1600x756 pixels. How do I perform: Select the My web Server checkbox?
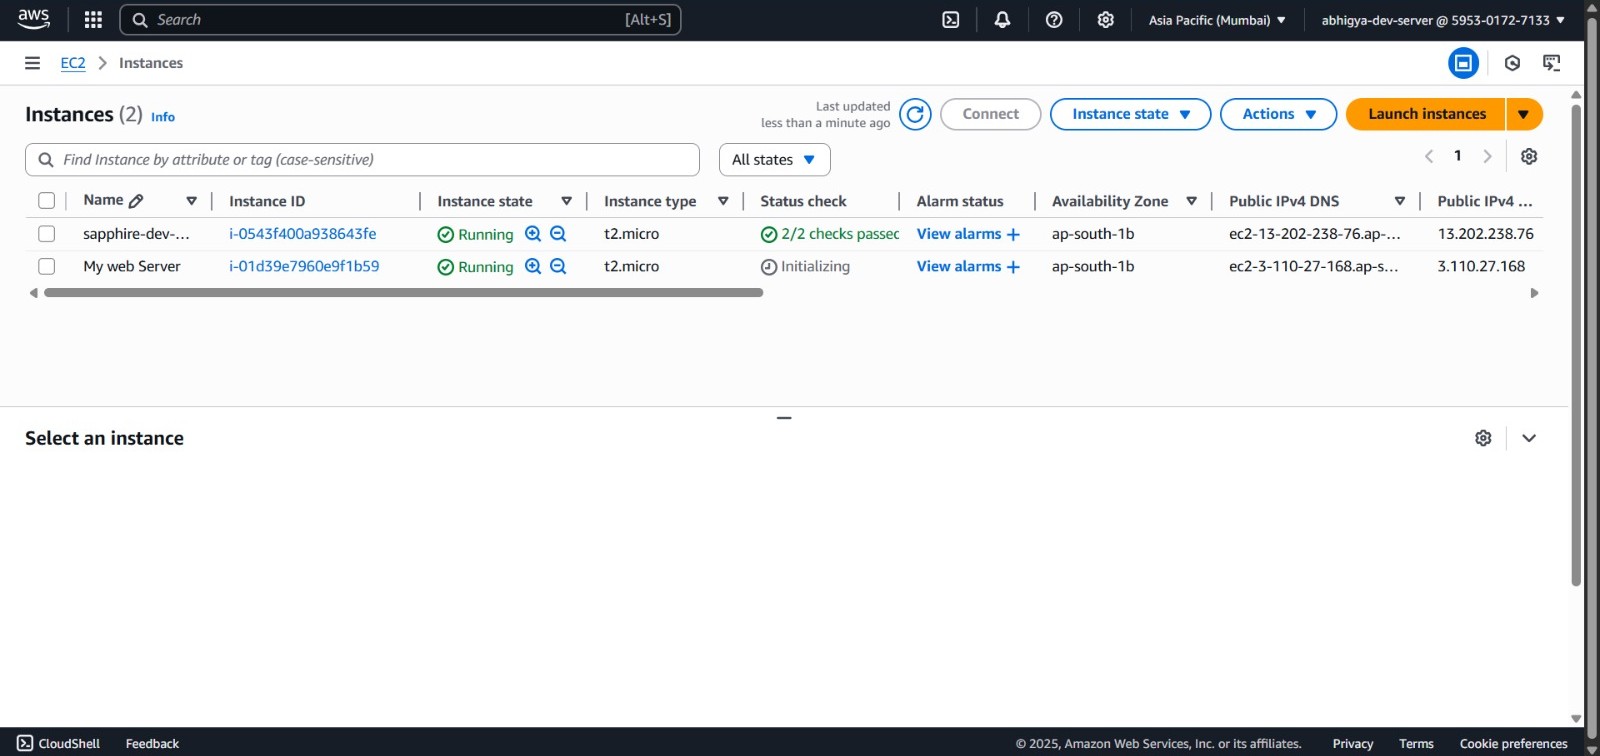pos(46,266)
